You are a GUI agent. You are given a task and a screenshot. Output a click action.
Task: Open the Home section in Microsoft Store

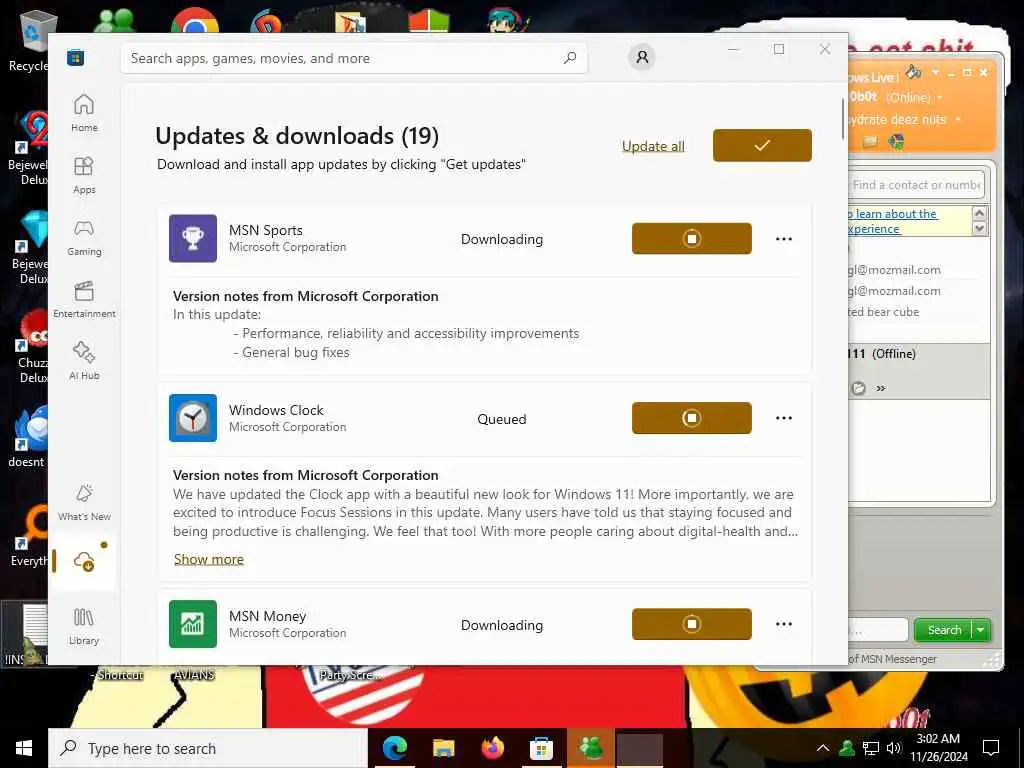click(84, 113)
